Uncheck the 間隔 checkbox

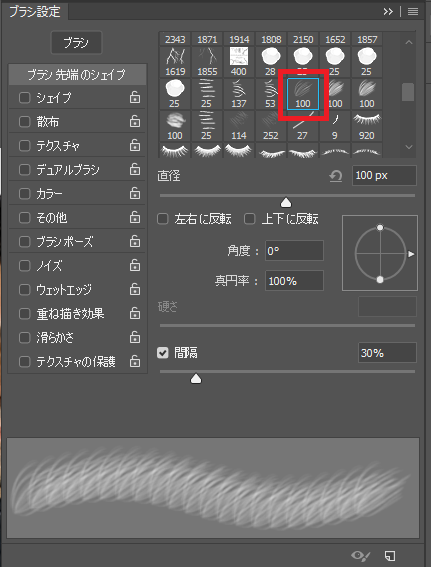pos(163,353)
